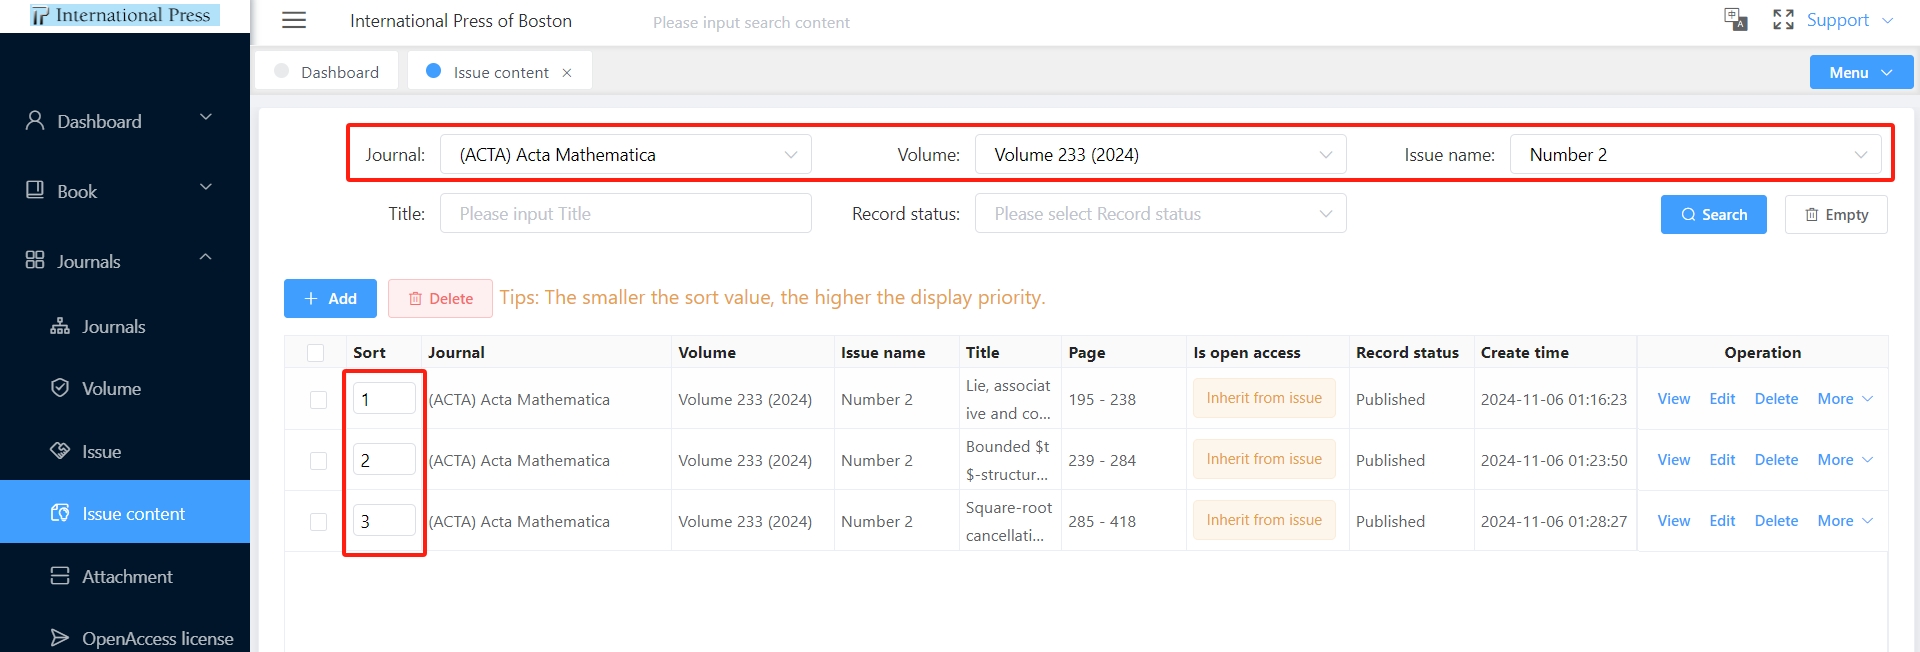Click Inherit from issue tag, 195 - 238 row
Screen dimensions: 1920x652
pyautogui.click(x=1264, y=398)
